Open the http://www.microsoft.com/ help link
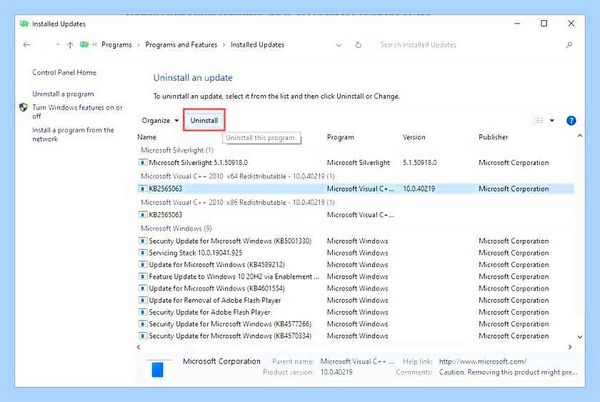 pyautogui.click(x=483, y=361)
